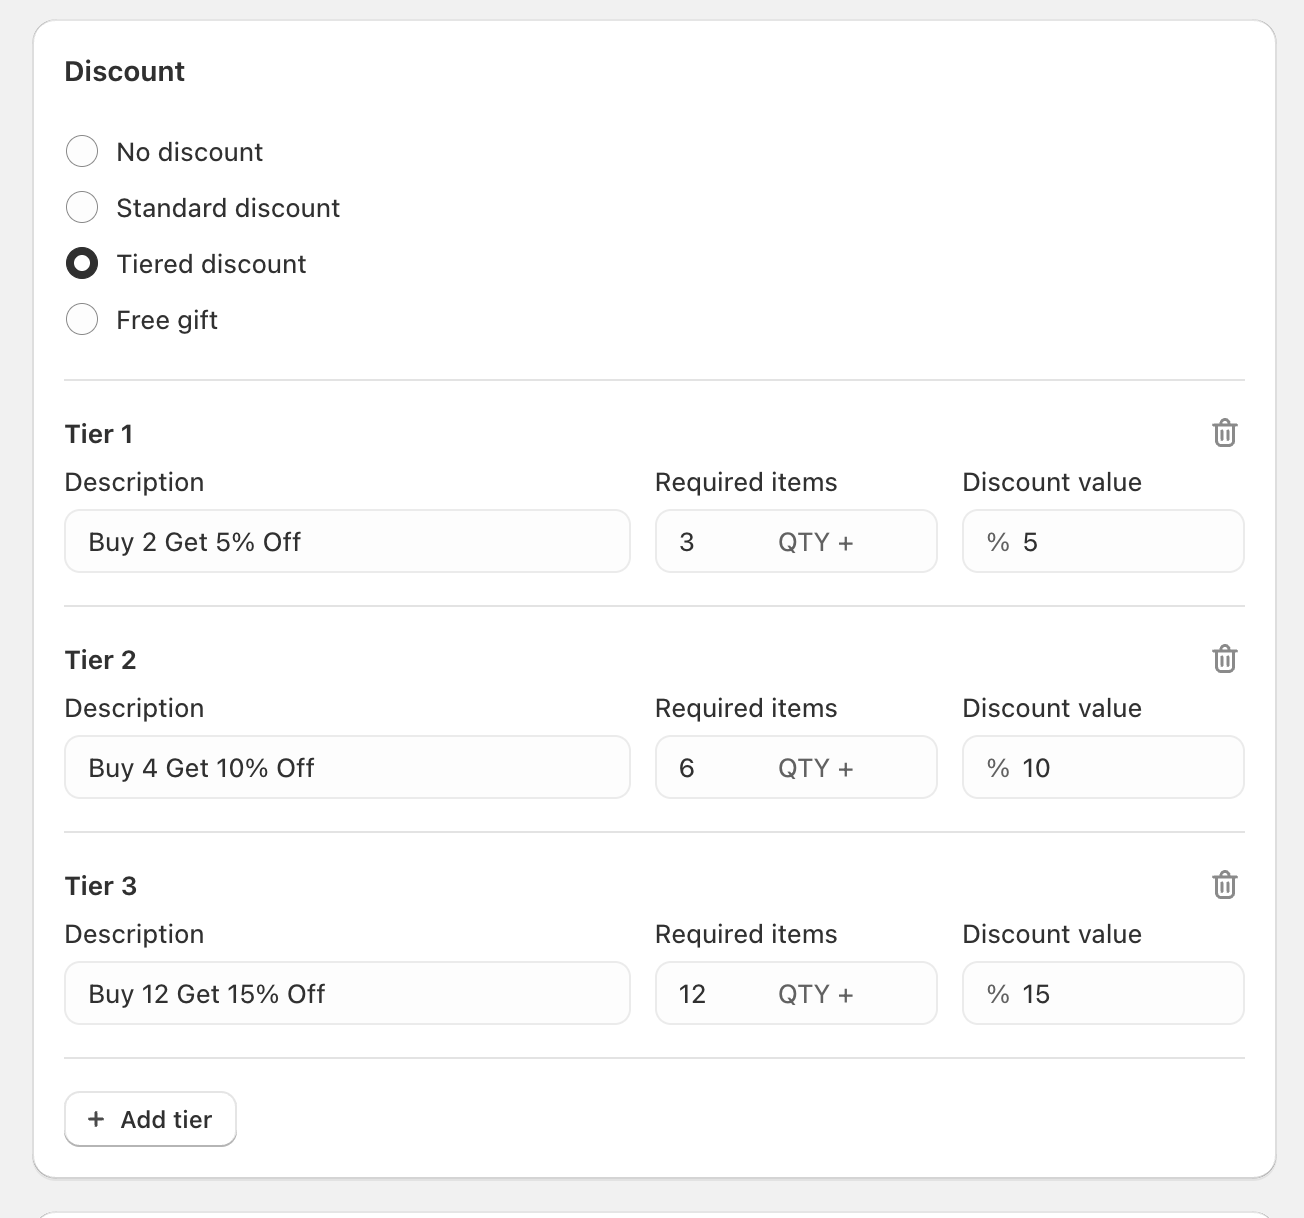Click Tier 3 discount value field
This screenshot has width=1304, height=1218.
pyautogui.click(x=1120, y=994)
